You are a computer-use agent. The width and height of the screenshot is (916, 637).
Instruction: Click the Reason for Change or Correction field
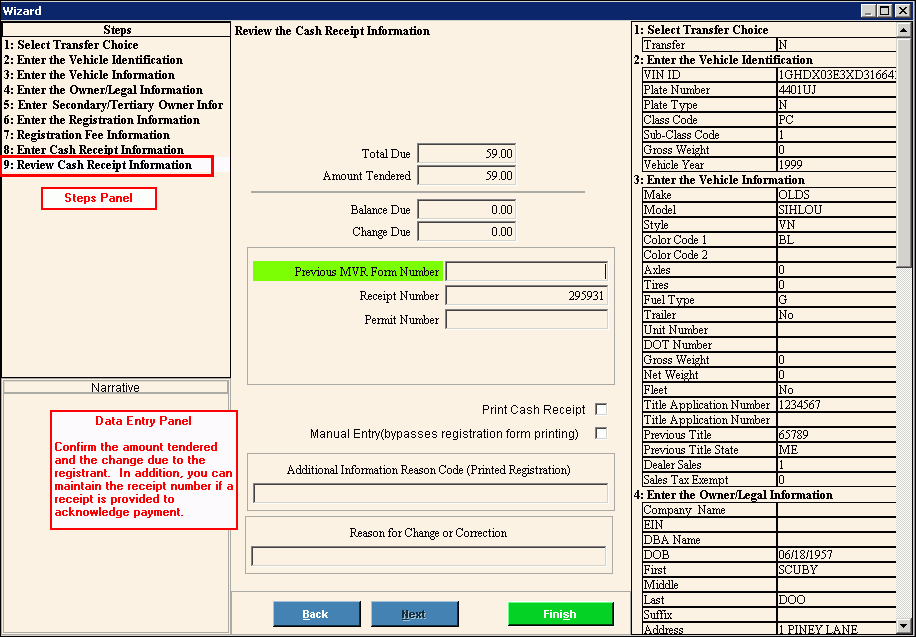(429, 556)
